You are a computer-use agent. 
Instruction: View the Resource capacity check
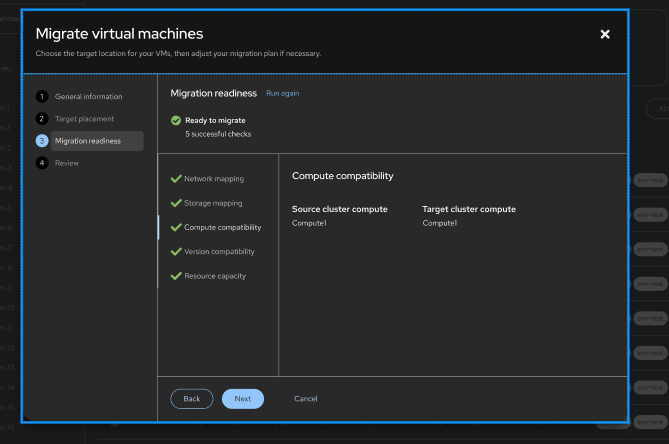(215, 276)
